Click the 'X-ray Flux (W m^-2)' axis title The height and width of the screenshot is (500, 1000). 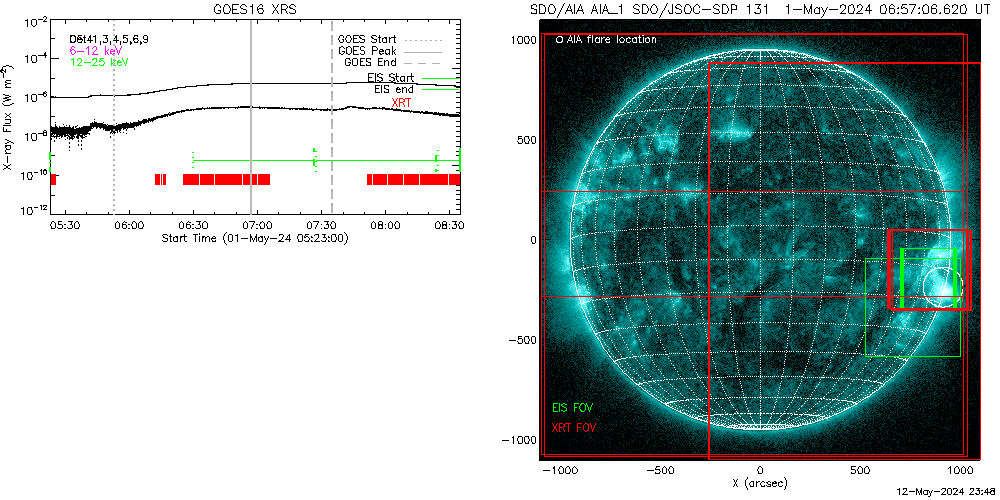[x=8, y=118]
